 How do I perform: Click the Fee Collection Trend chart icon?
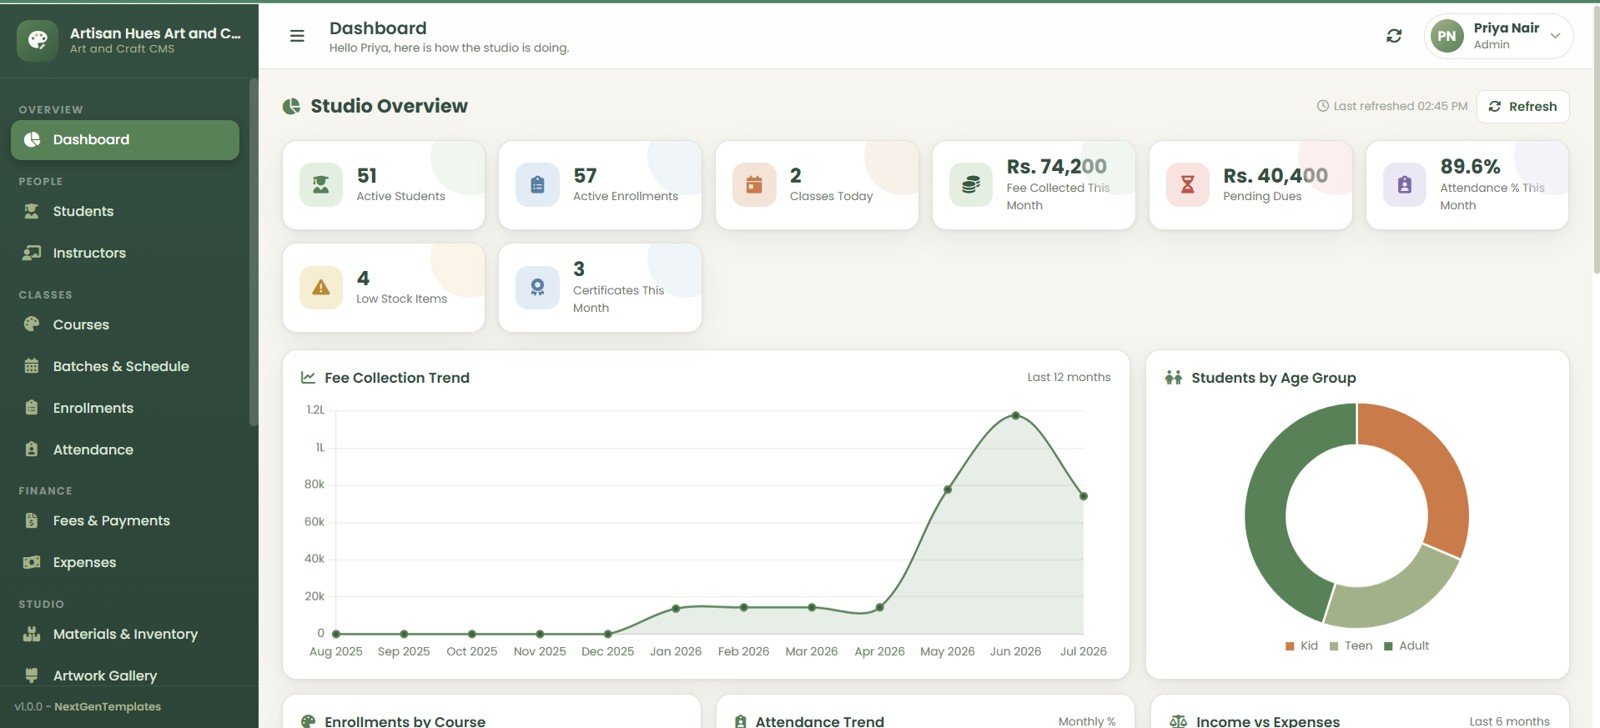click(308, 378)
